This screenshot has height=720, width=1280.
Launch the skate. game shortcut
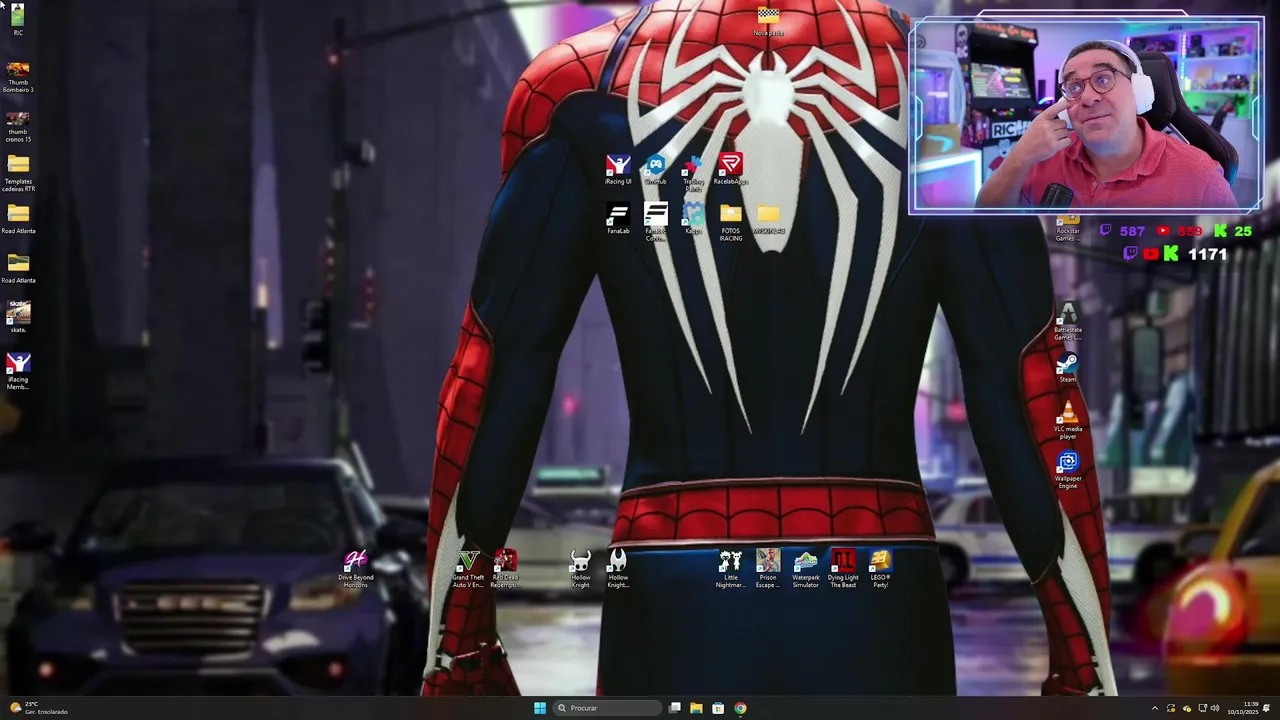pos(18,318)
